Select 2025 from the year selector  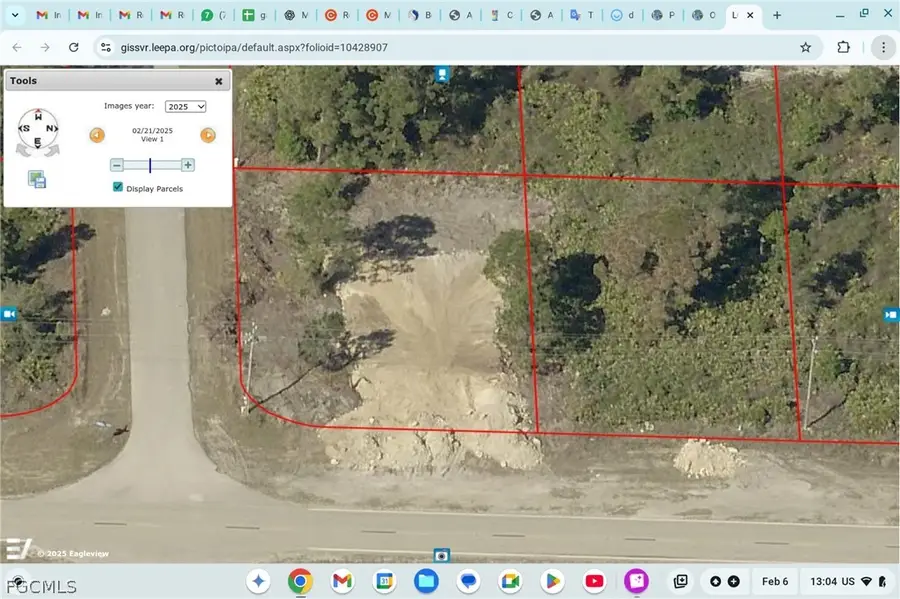(185, 106)
